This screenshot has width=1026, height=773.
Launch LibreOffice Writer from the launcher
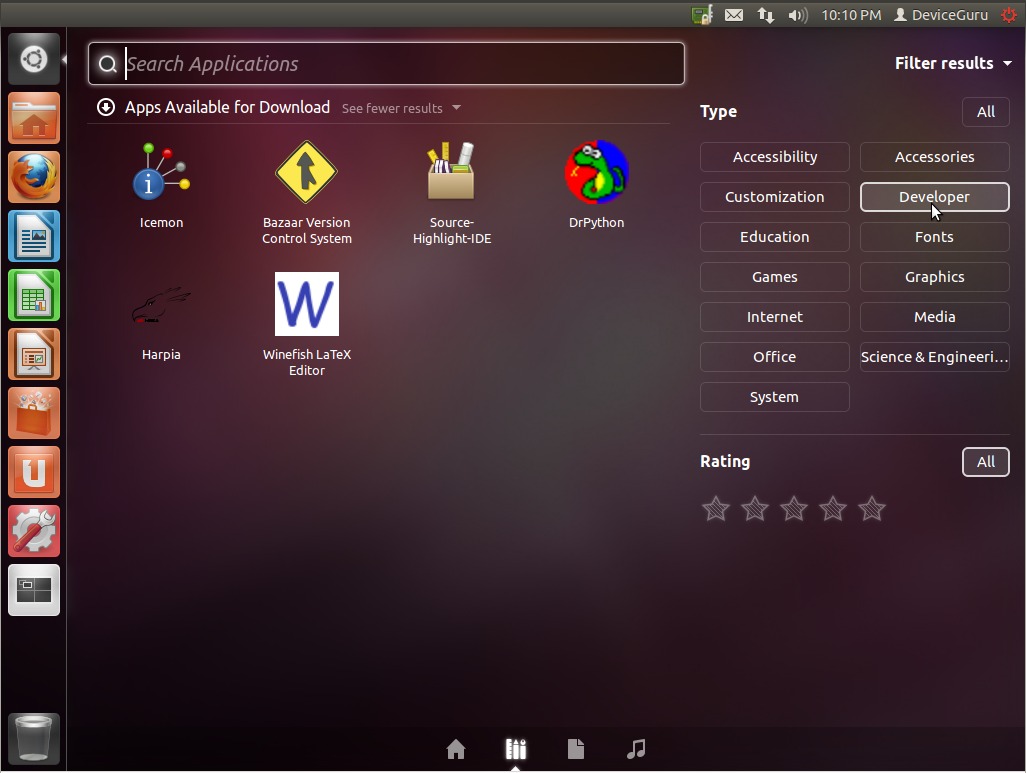[34, 236]
